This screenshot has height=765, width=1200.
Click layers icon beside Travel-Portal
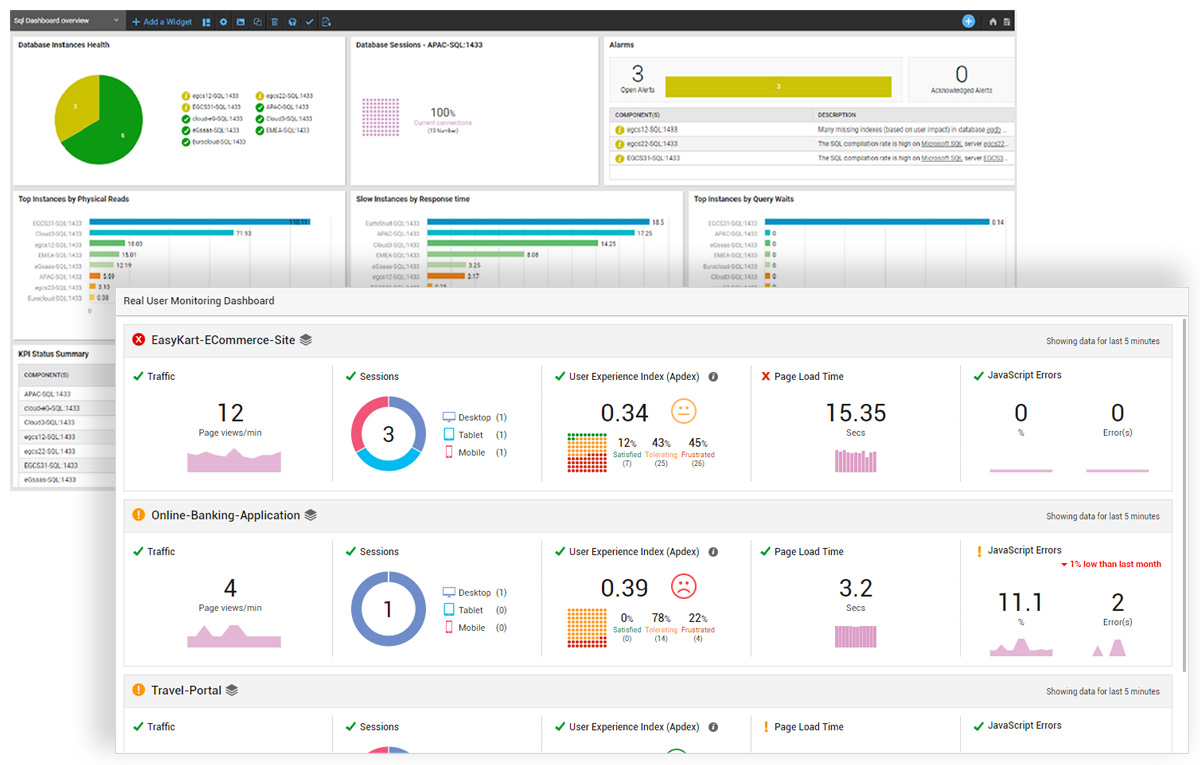pos(232,690)
